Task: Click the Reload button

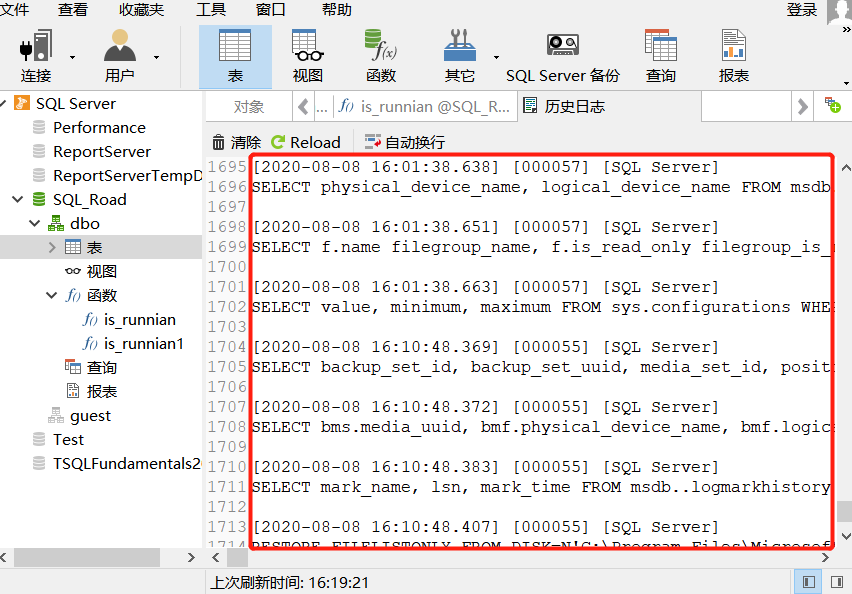Action: [x=306, y=142]
